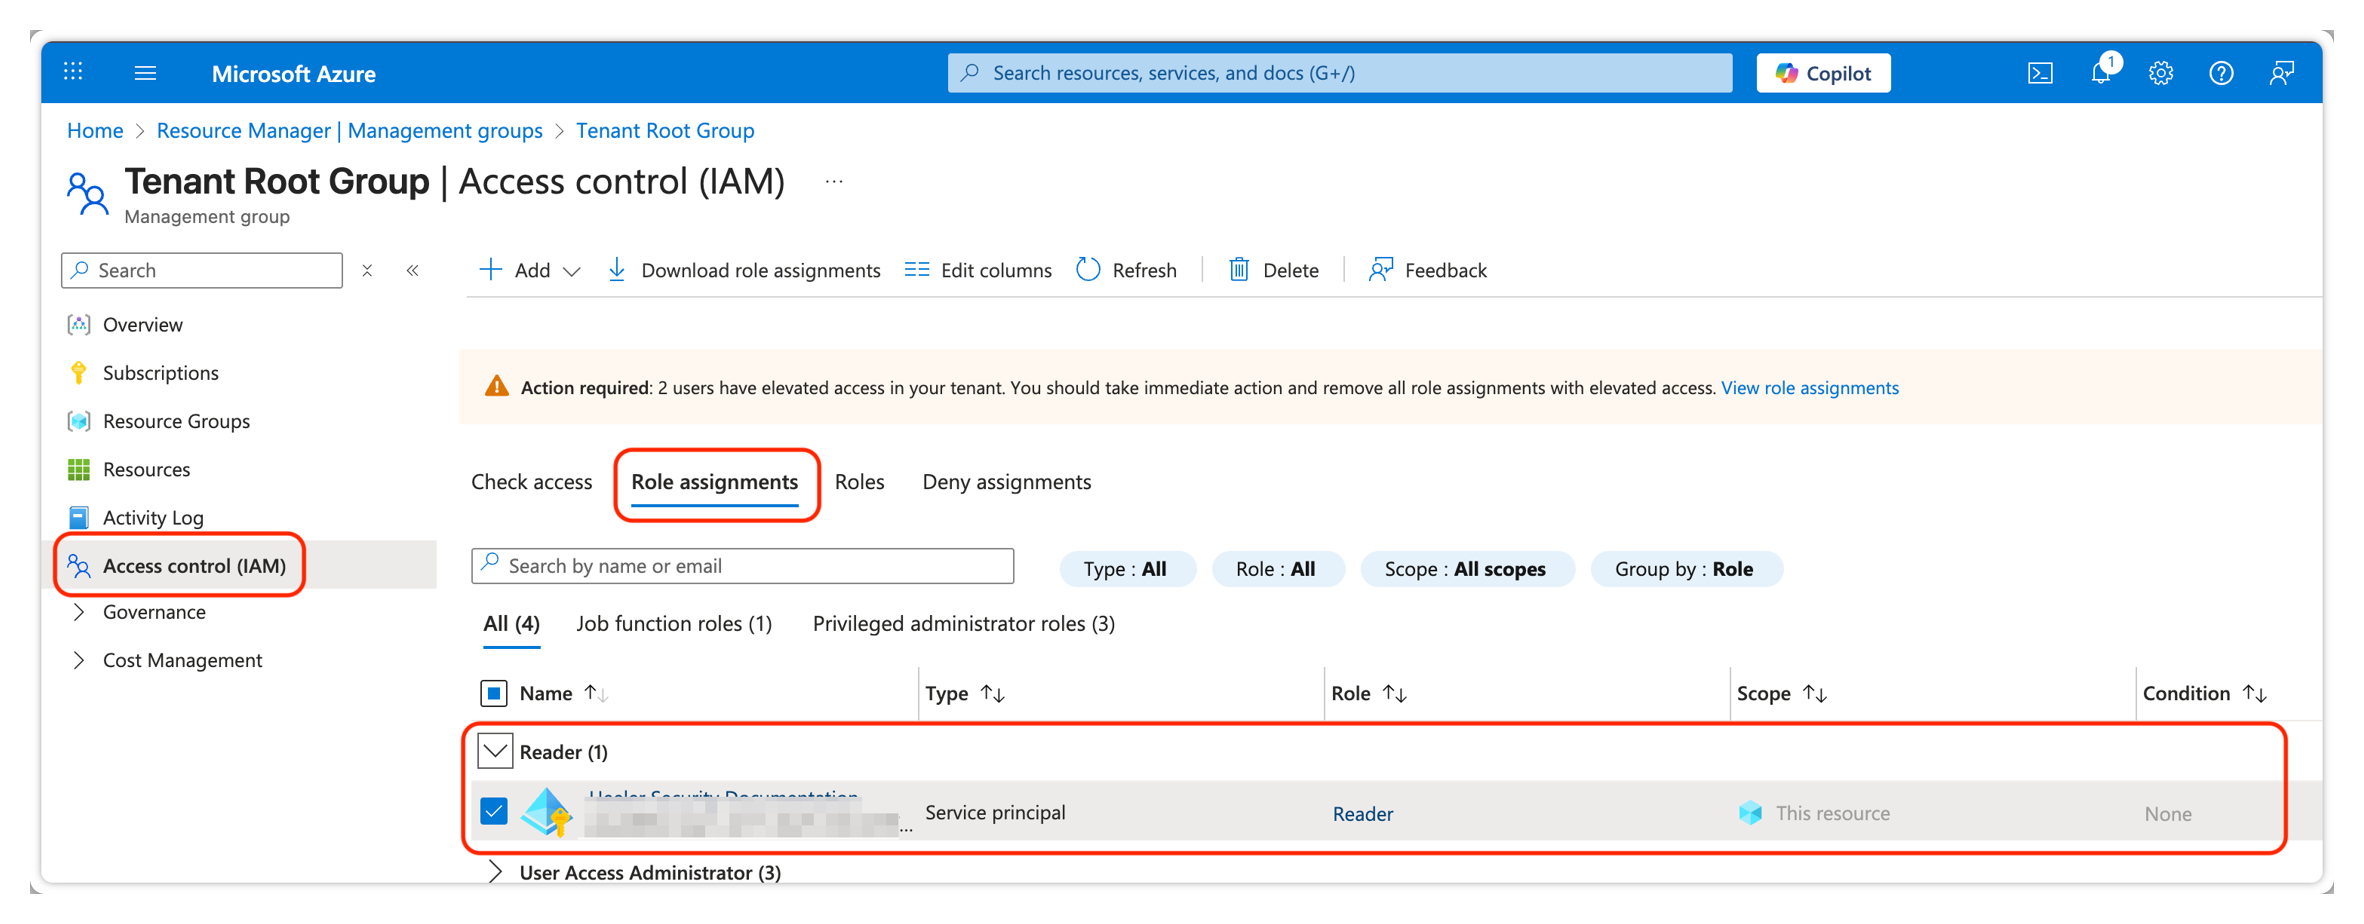This screenshot has width=2364, height=924.
Task: Clear the sidebar search with the X icon
Action: point(367,270)
